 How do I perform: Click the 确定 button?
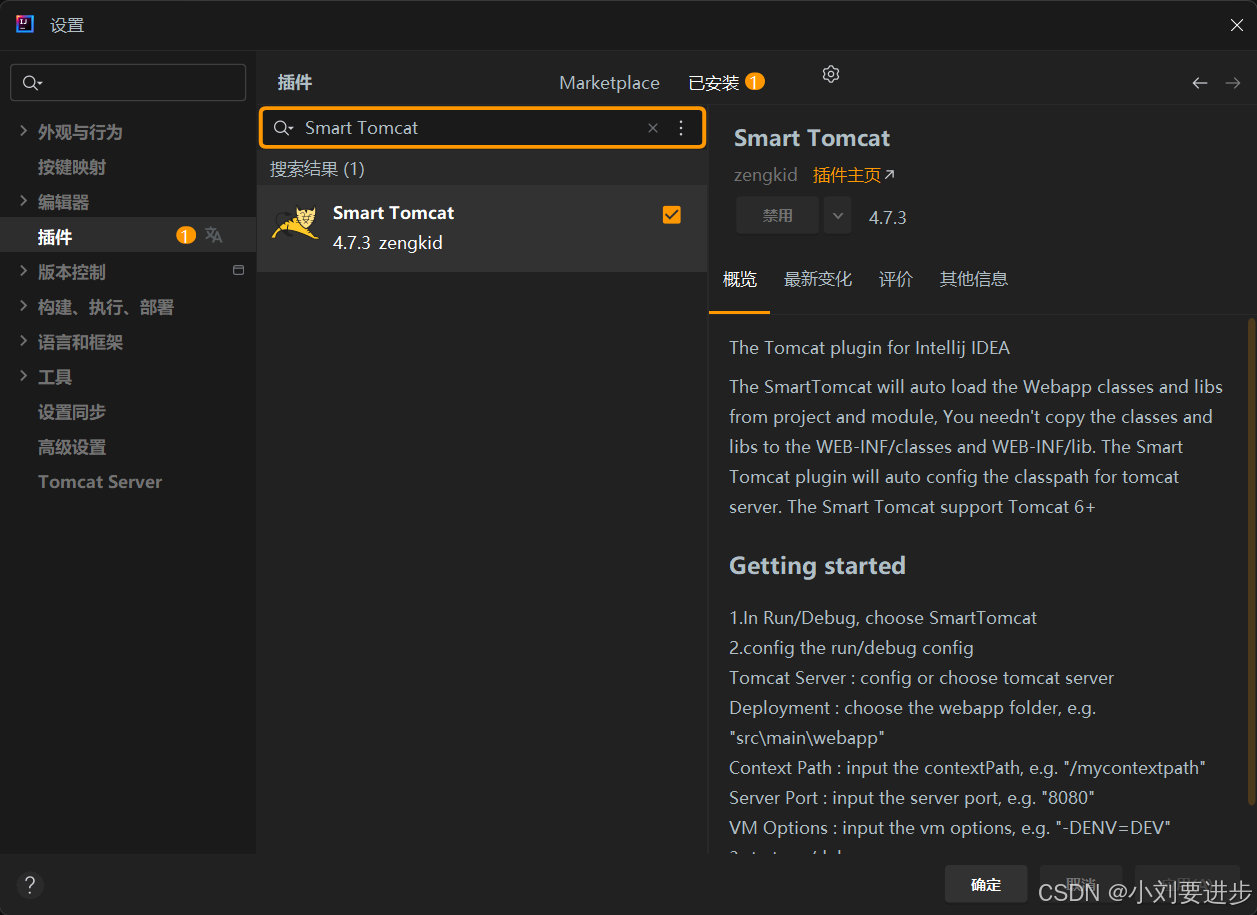tap(986, 884)
